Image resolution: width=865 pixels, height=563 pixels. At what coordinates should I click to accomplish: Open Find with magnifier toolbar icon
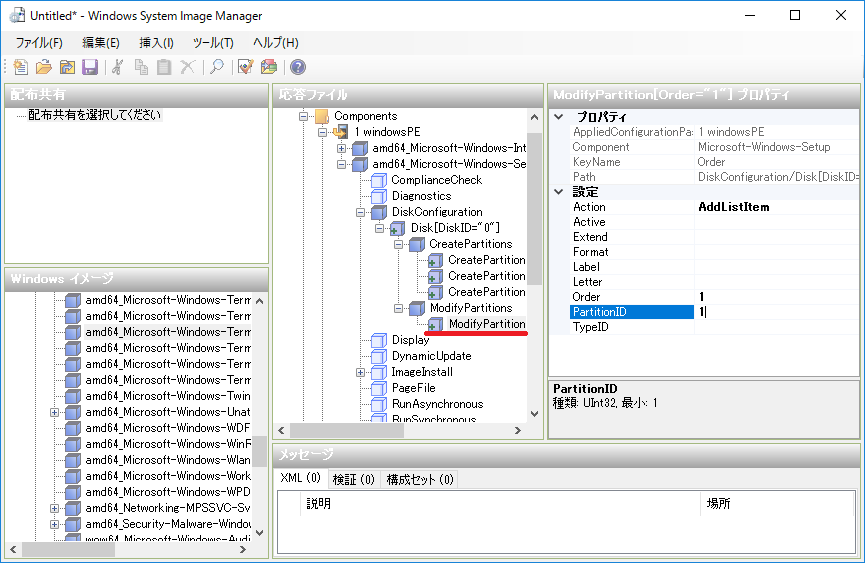[217, 67]
